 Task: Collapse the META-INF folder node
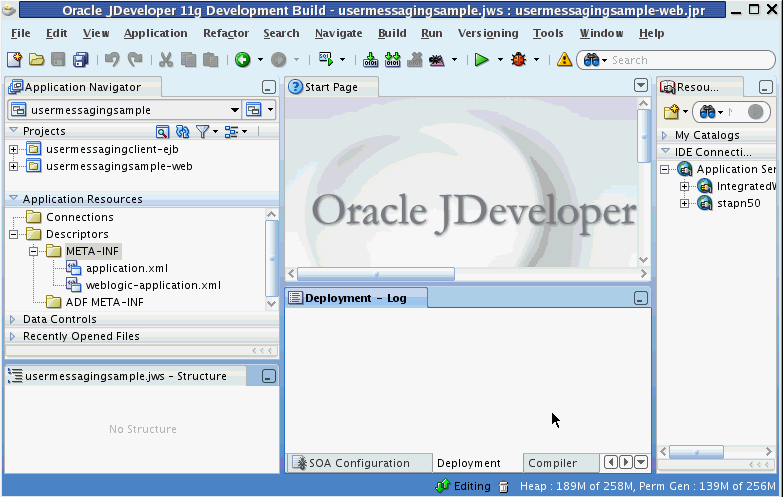[x=33, y=251]
